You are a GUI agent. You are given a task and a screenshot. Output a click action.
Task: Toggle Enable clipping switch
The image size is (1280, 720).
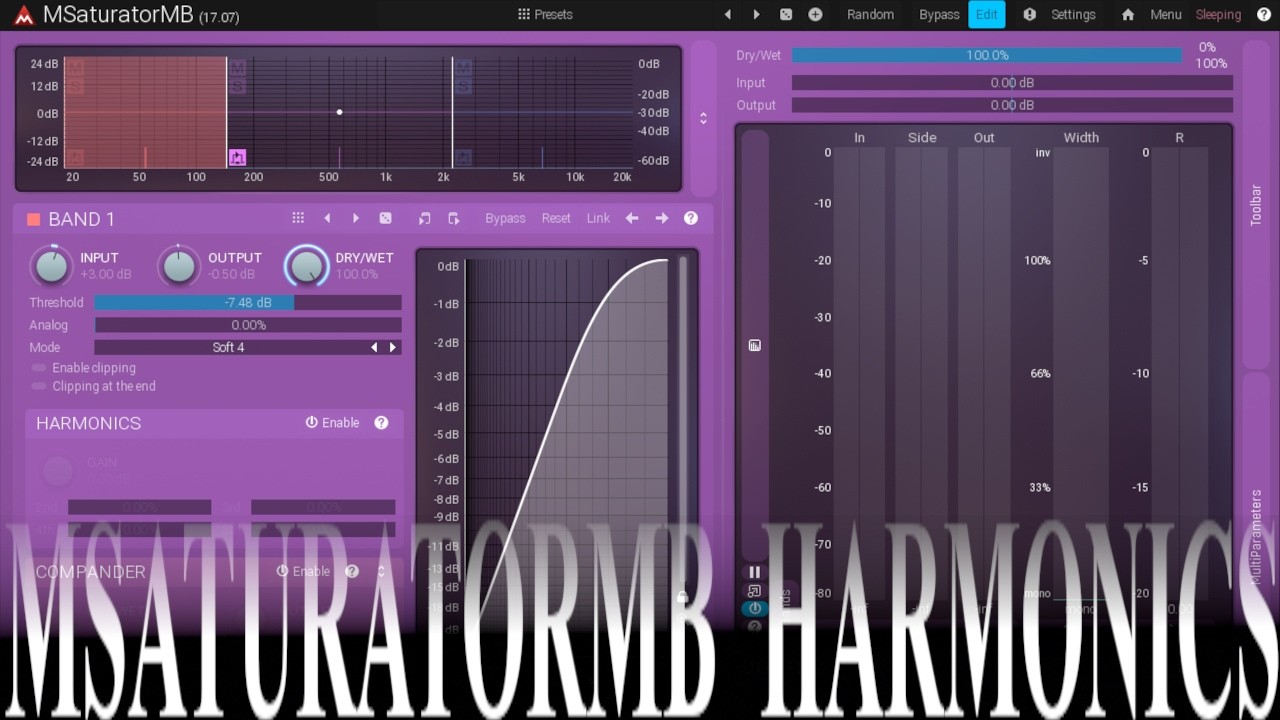coord(39,368)
